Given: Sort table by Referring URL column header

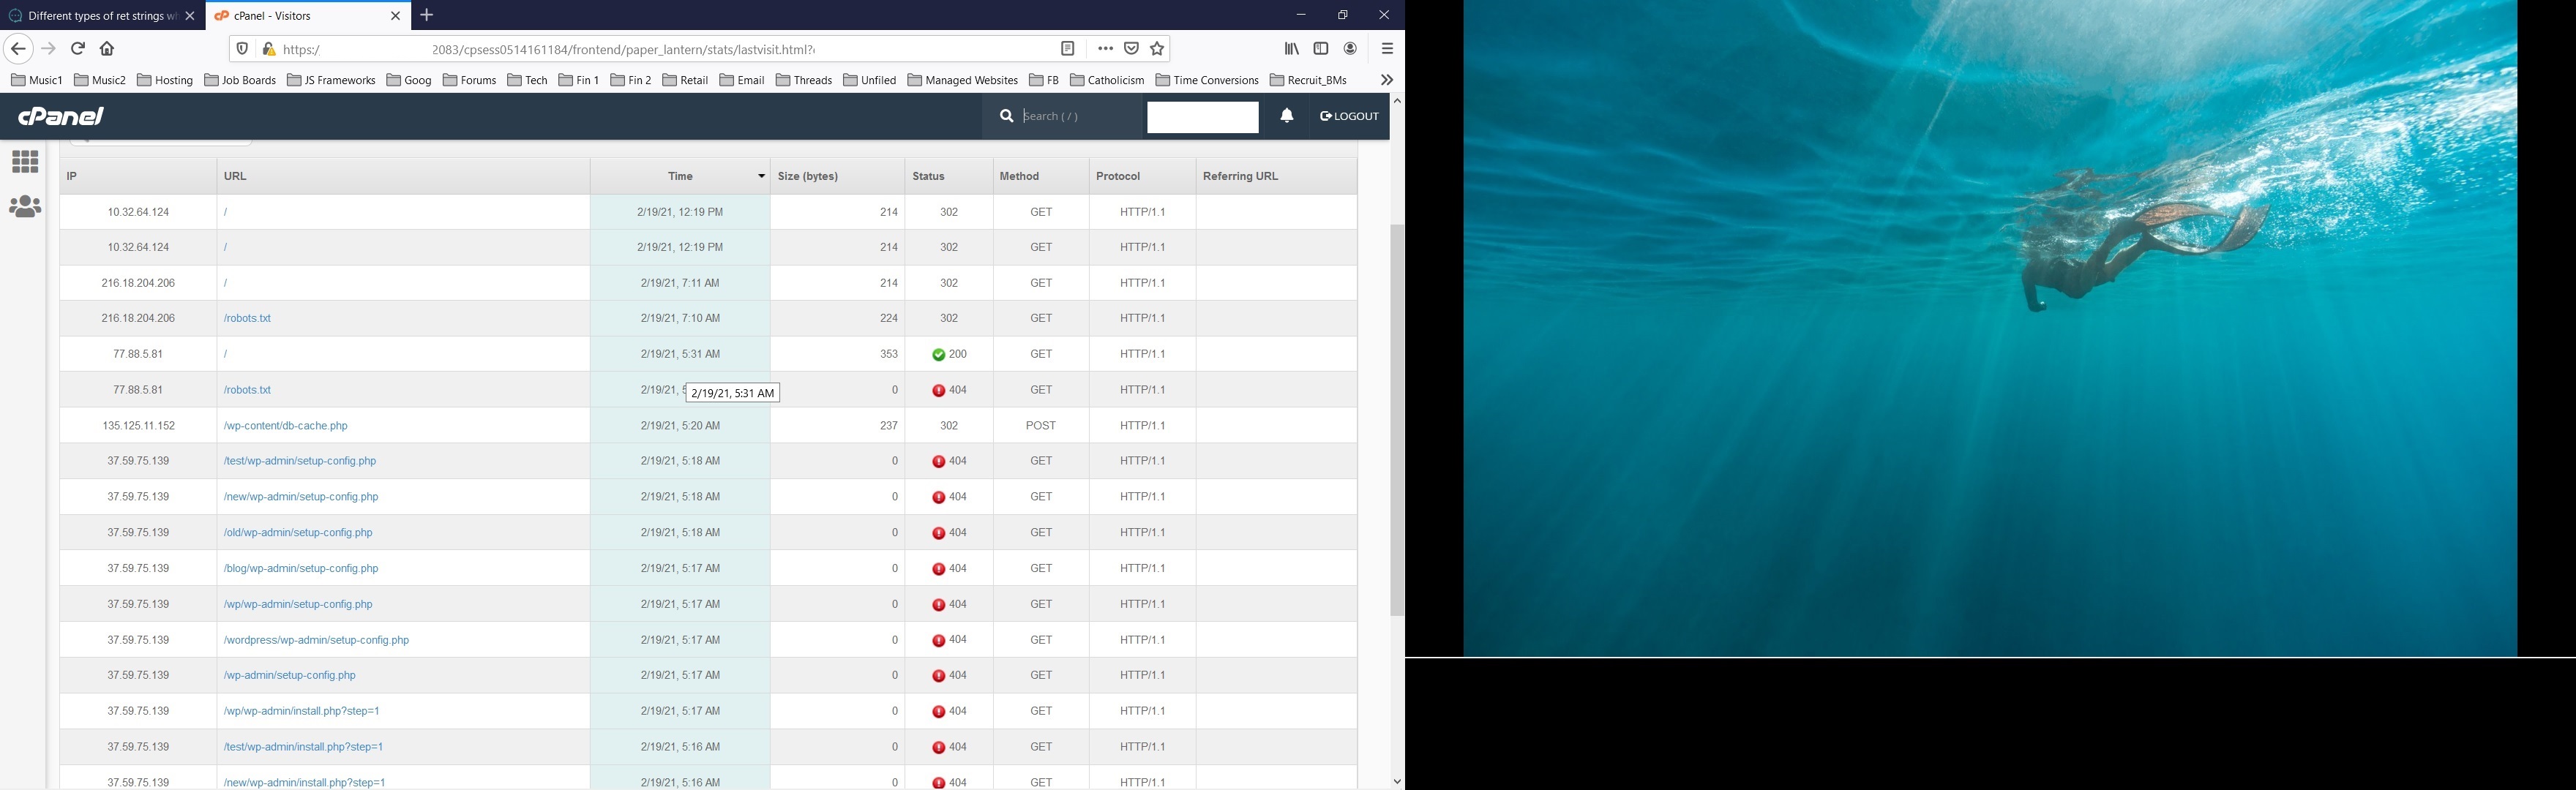Looking at the screenshot, I should pyautogui.click(x=1277, y=176).
